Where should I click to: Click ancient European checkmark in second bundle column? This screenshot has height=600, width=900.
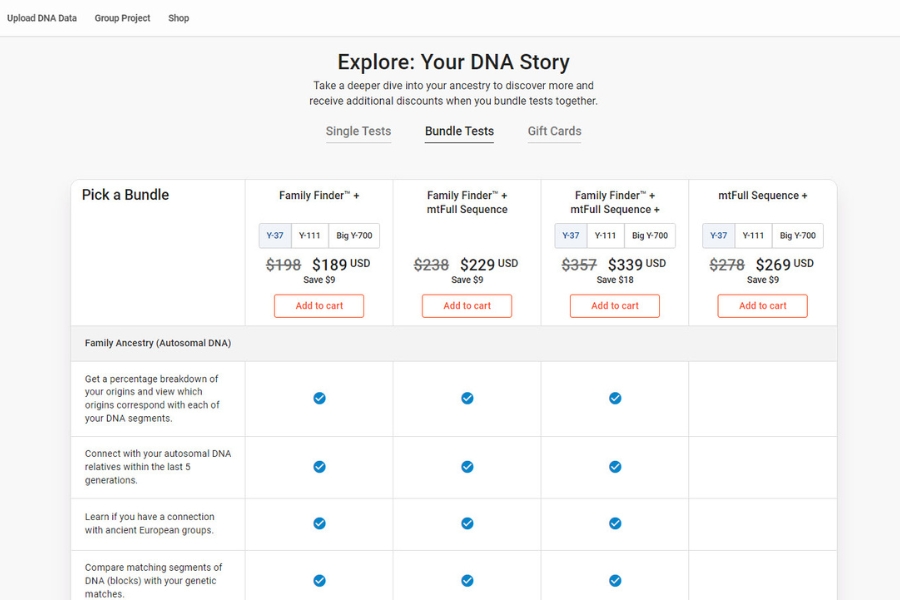(467, 523)
